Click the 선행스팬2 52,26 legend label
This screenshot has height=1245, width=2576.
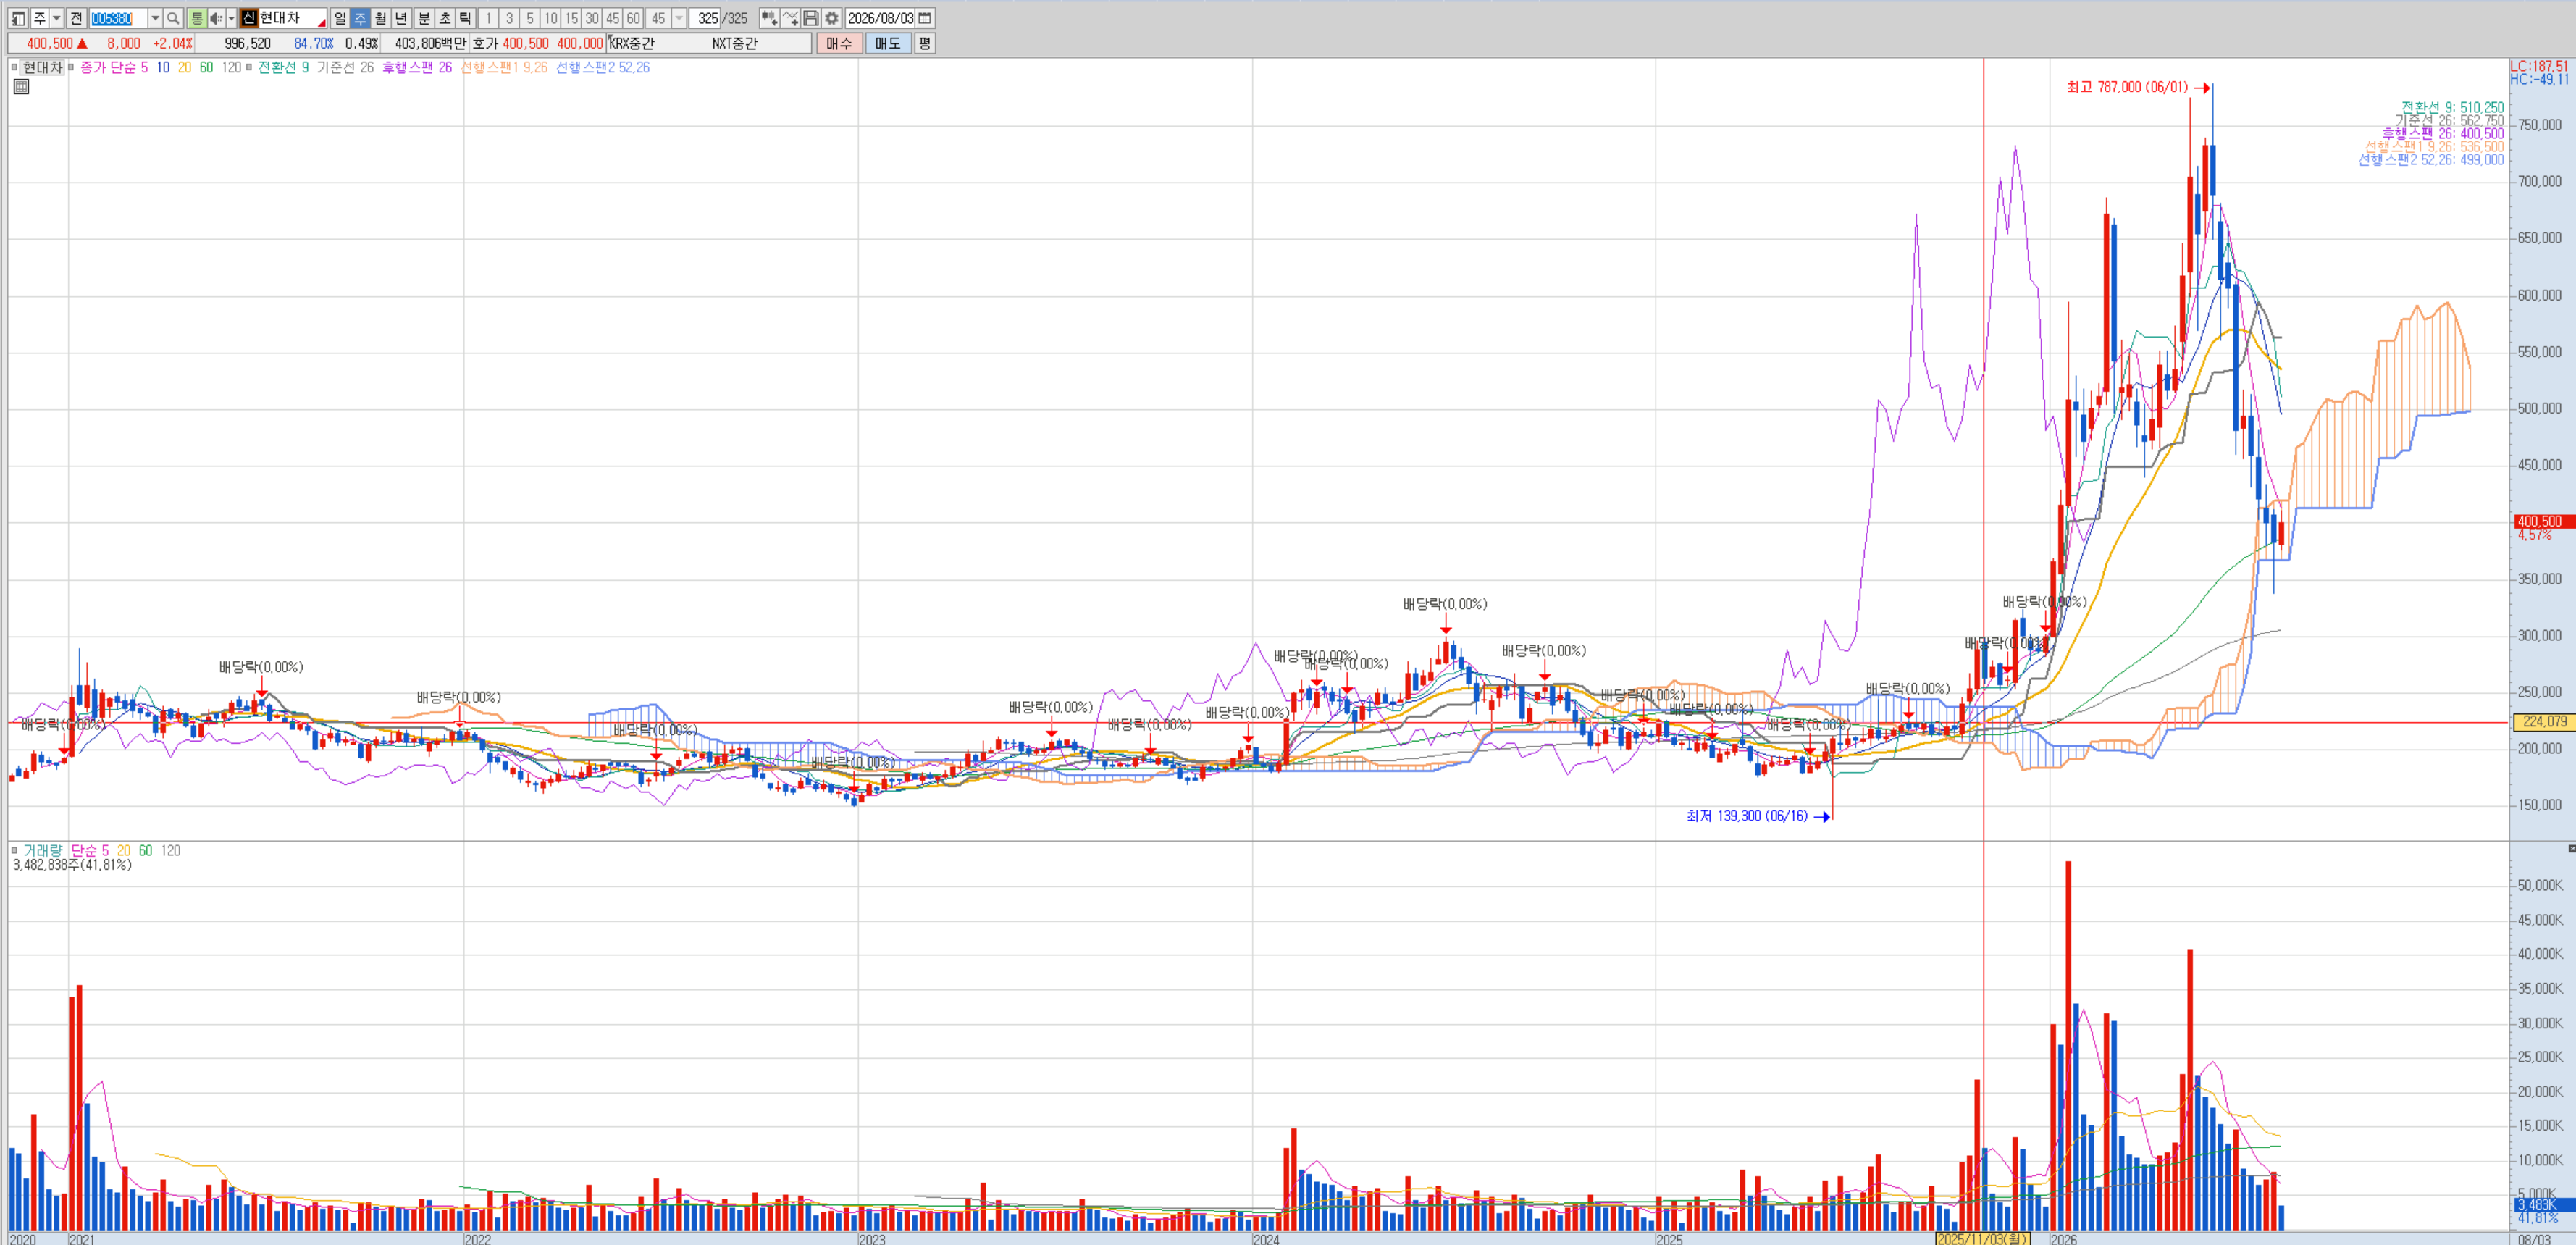603,67
